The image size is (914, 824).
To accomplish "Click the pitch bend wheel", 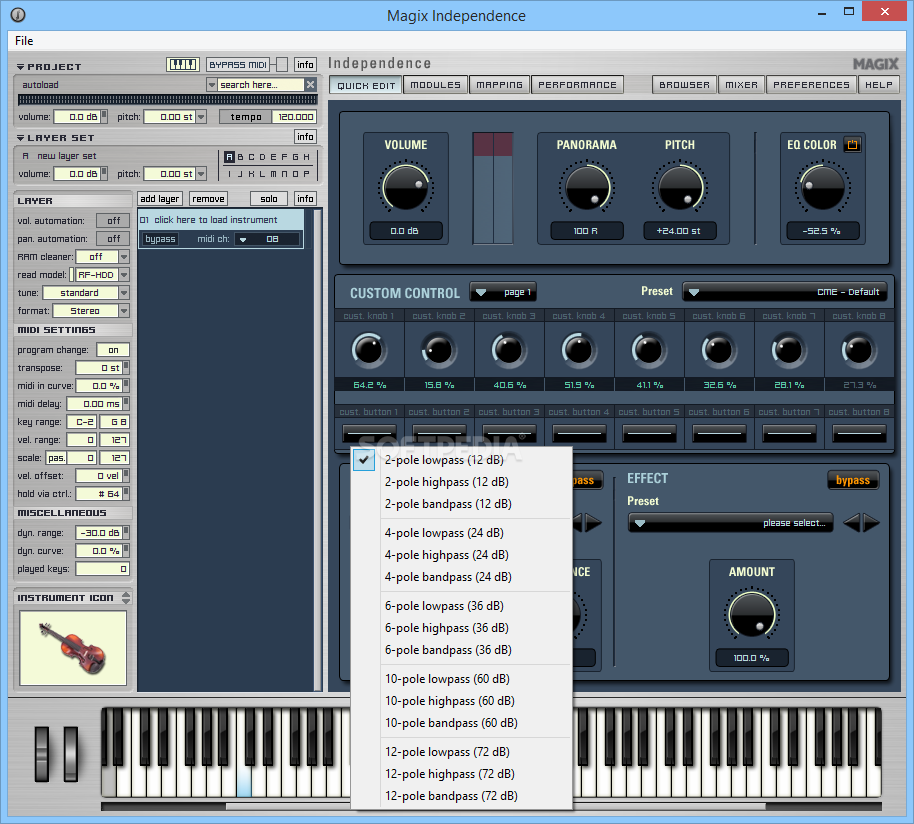I will pos(42,753).
